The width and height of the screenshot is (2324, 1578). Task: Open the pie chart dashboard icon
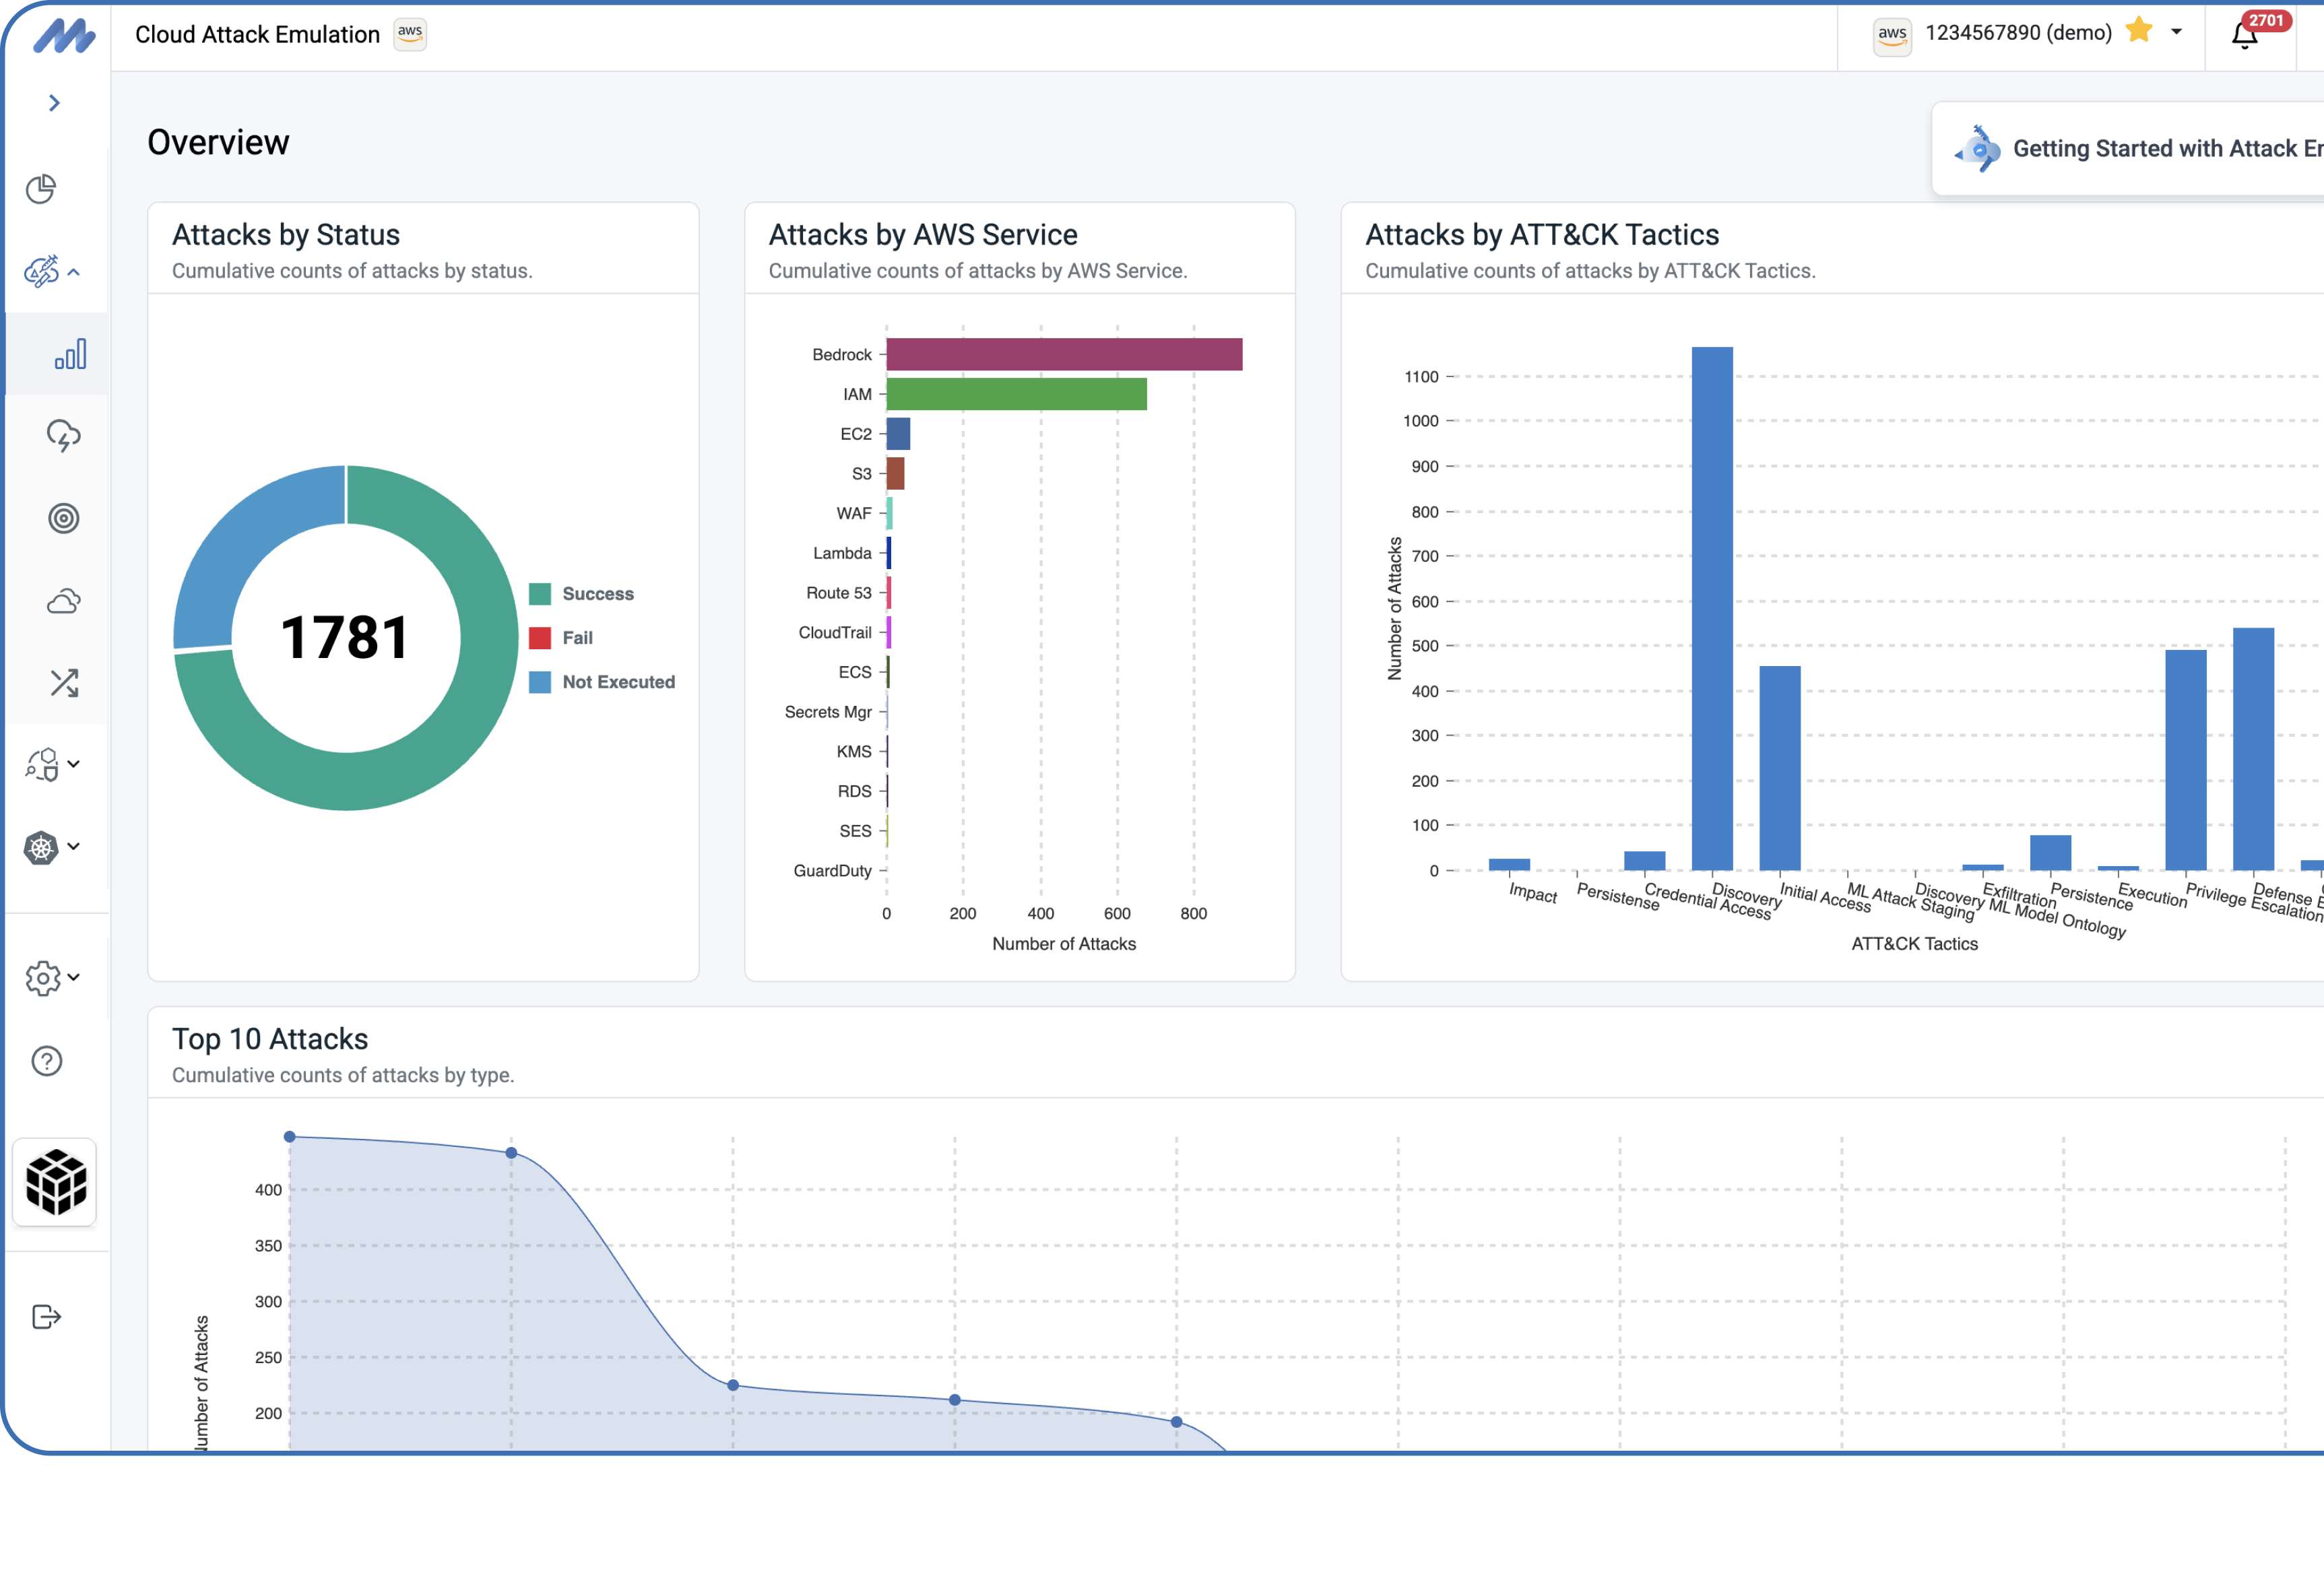(41, 189)
